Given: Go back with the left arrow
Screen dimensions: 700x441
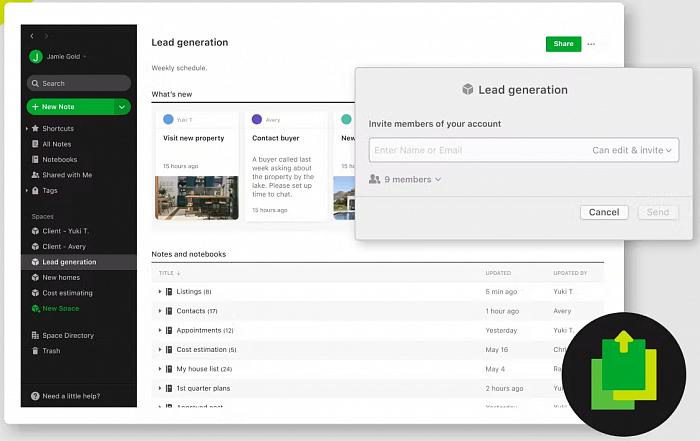Looking at the screenshot, I should pyautogui.click(x=32, y=36).
